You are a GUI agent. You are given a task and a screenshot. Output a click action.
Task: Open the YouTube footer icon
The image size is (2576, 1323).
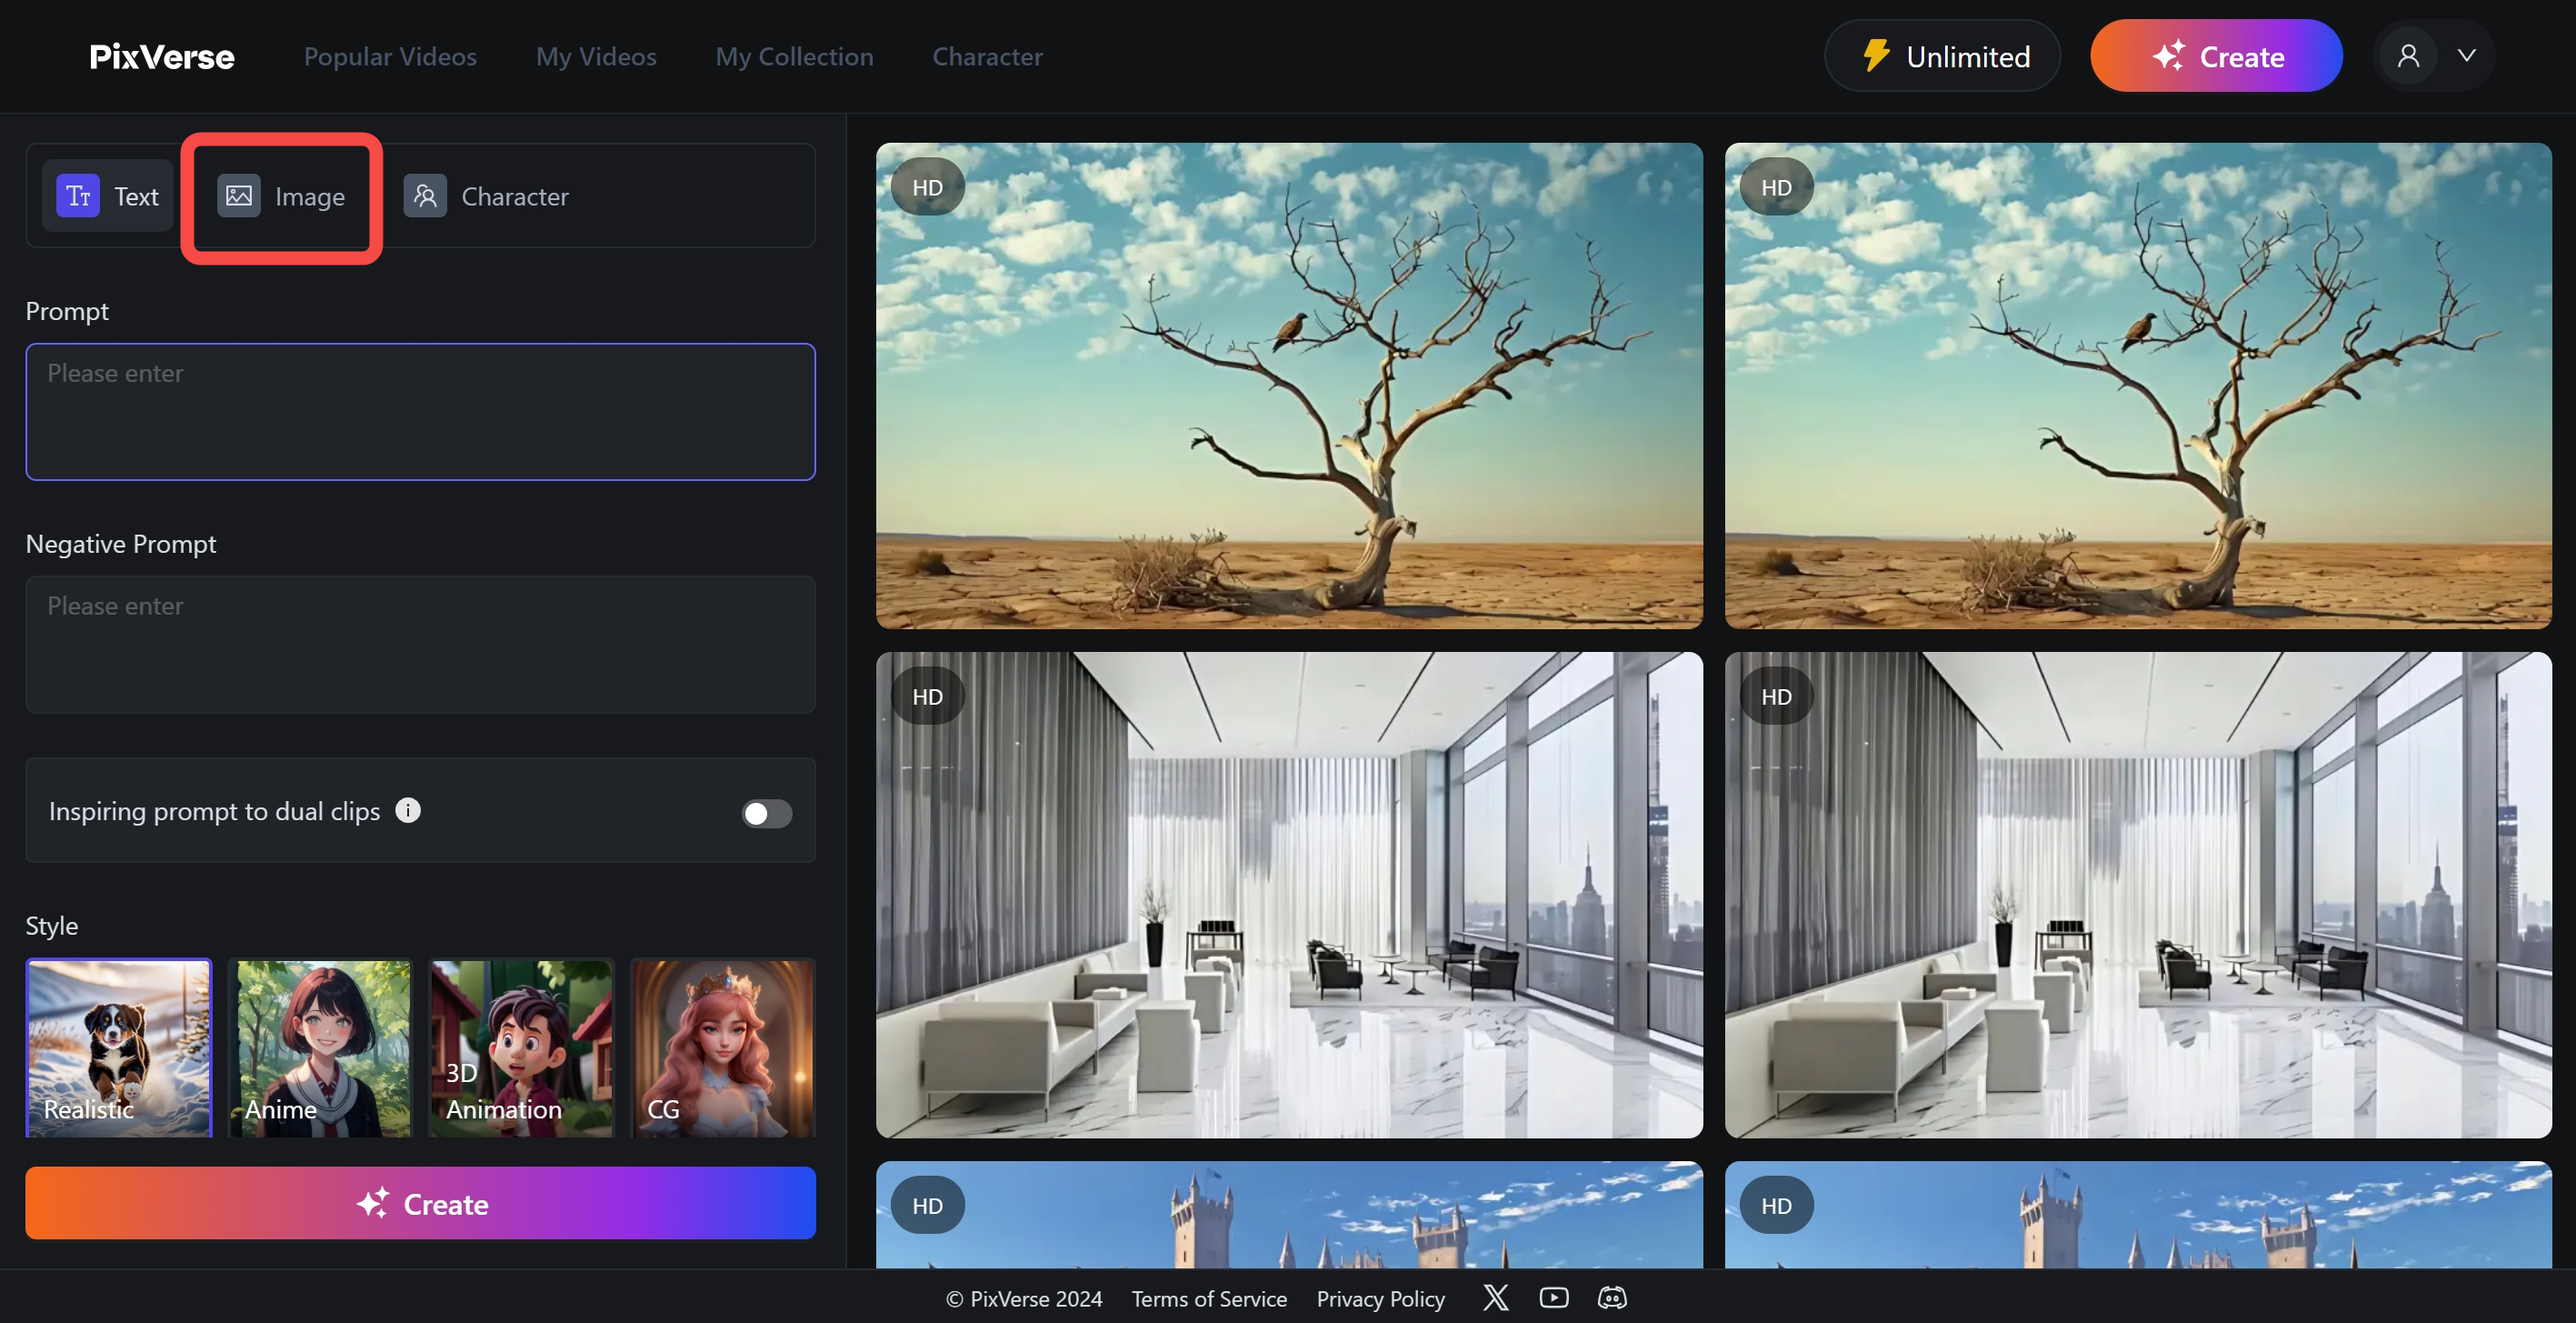click(1554, 1297)
